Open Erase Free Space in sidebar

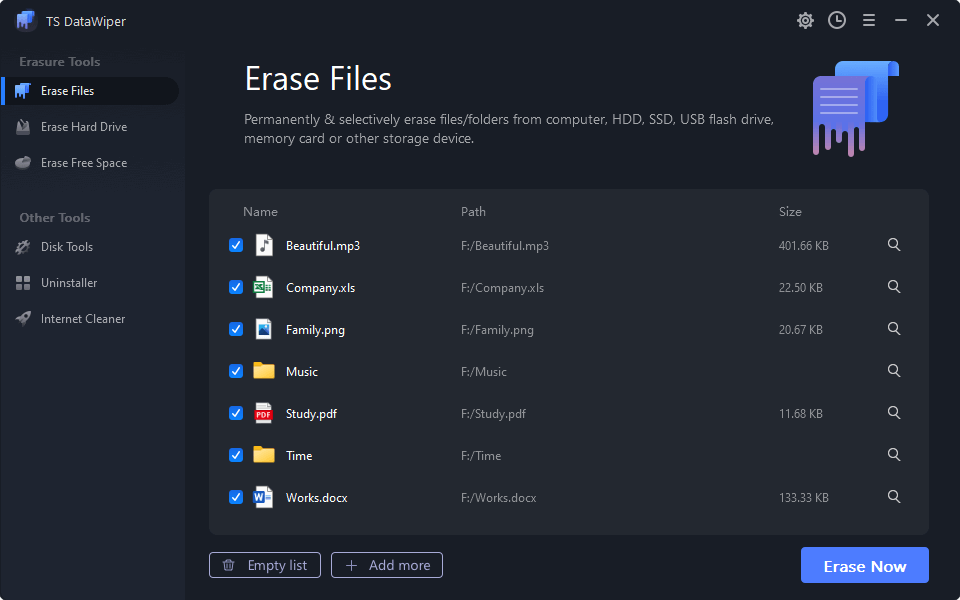point(83,163)
